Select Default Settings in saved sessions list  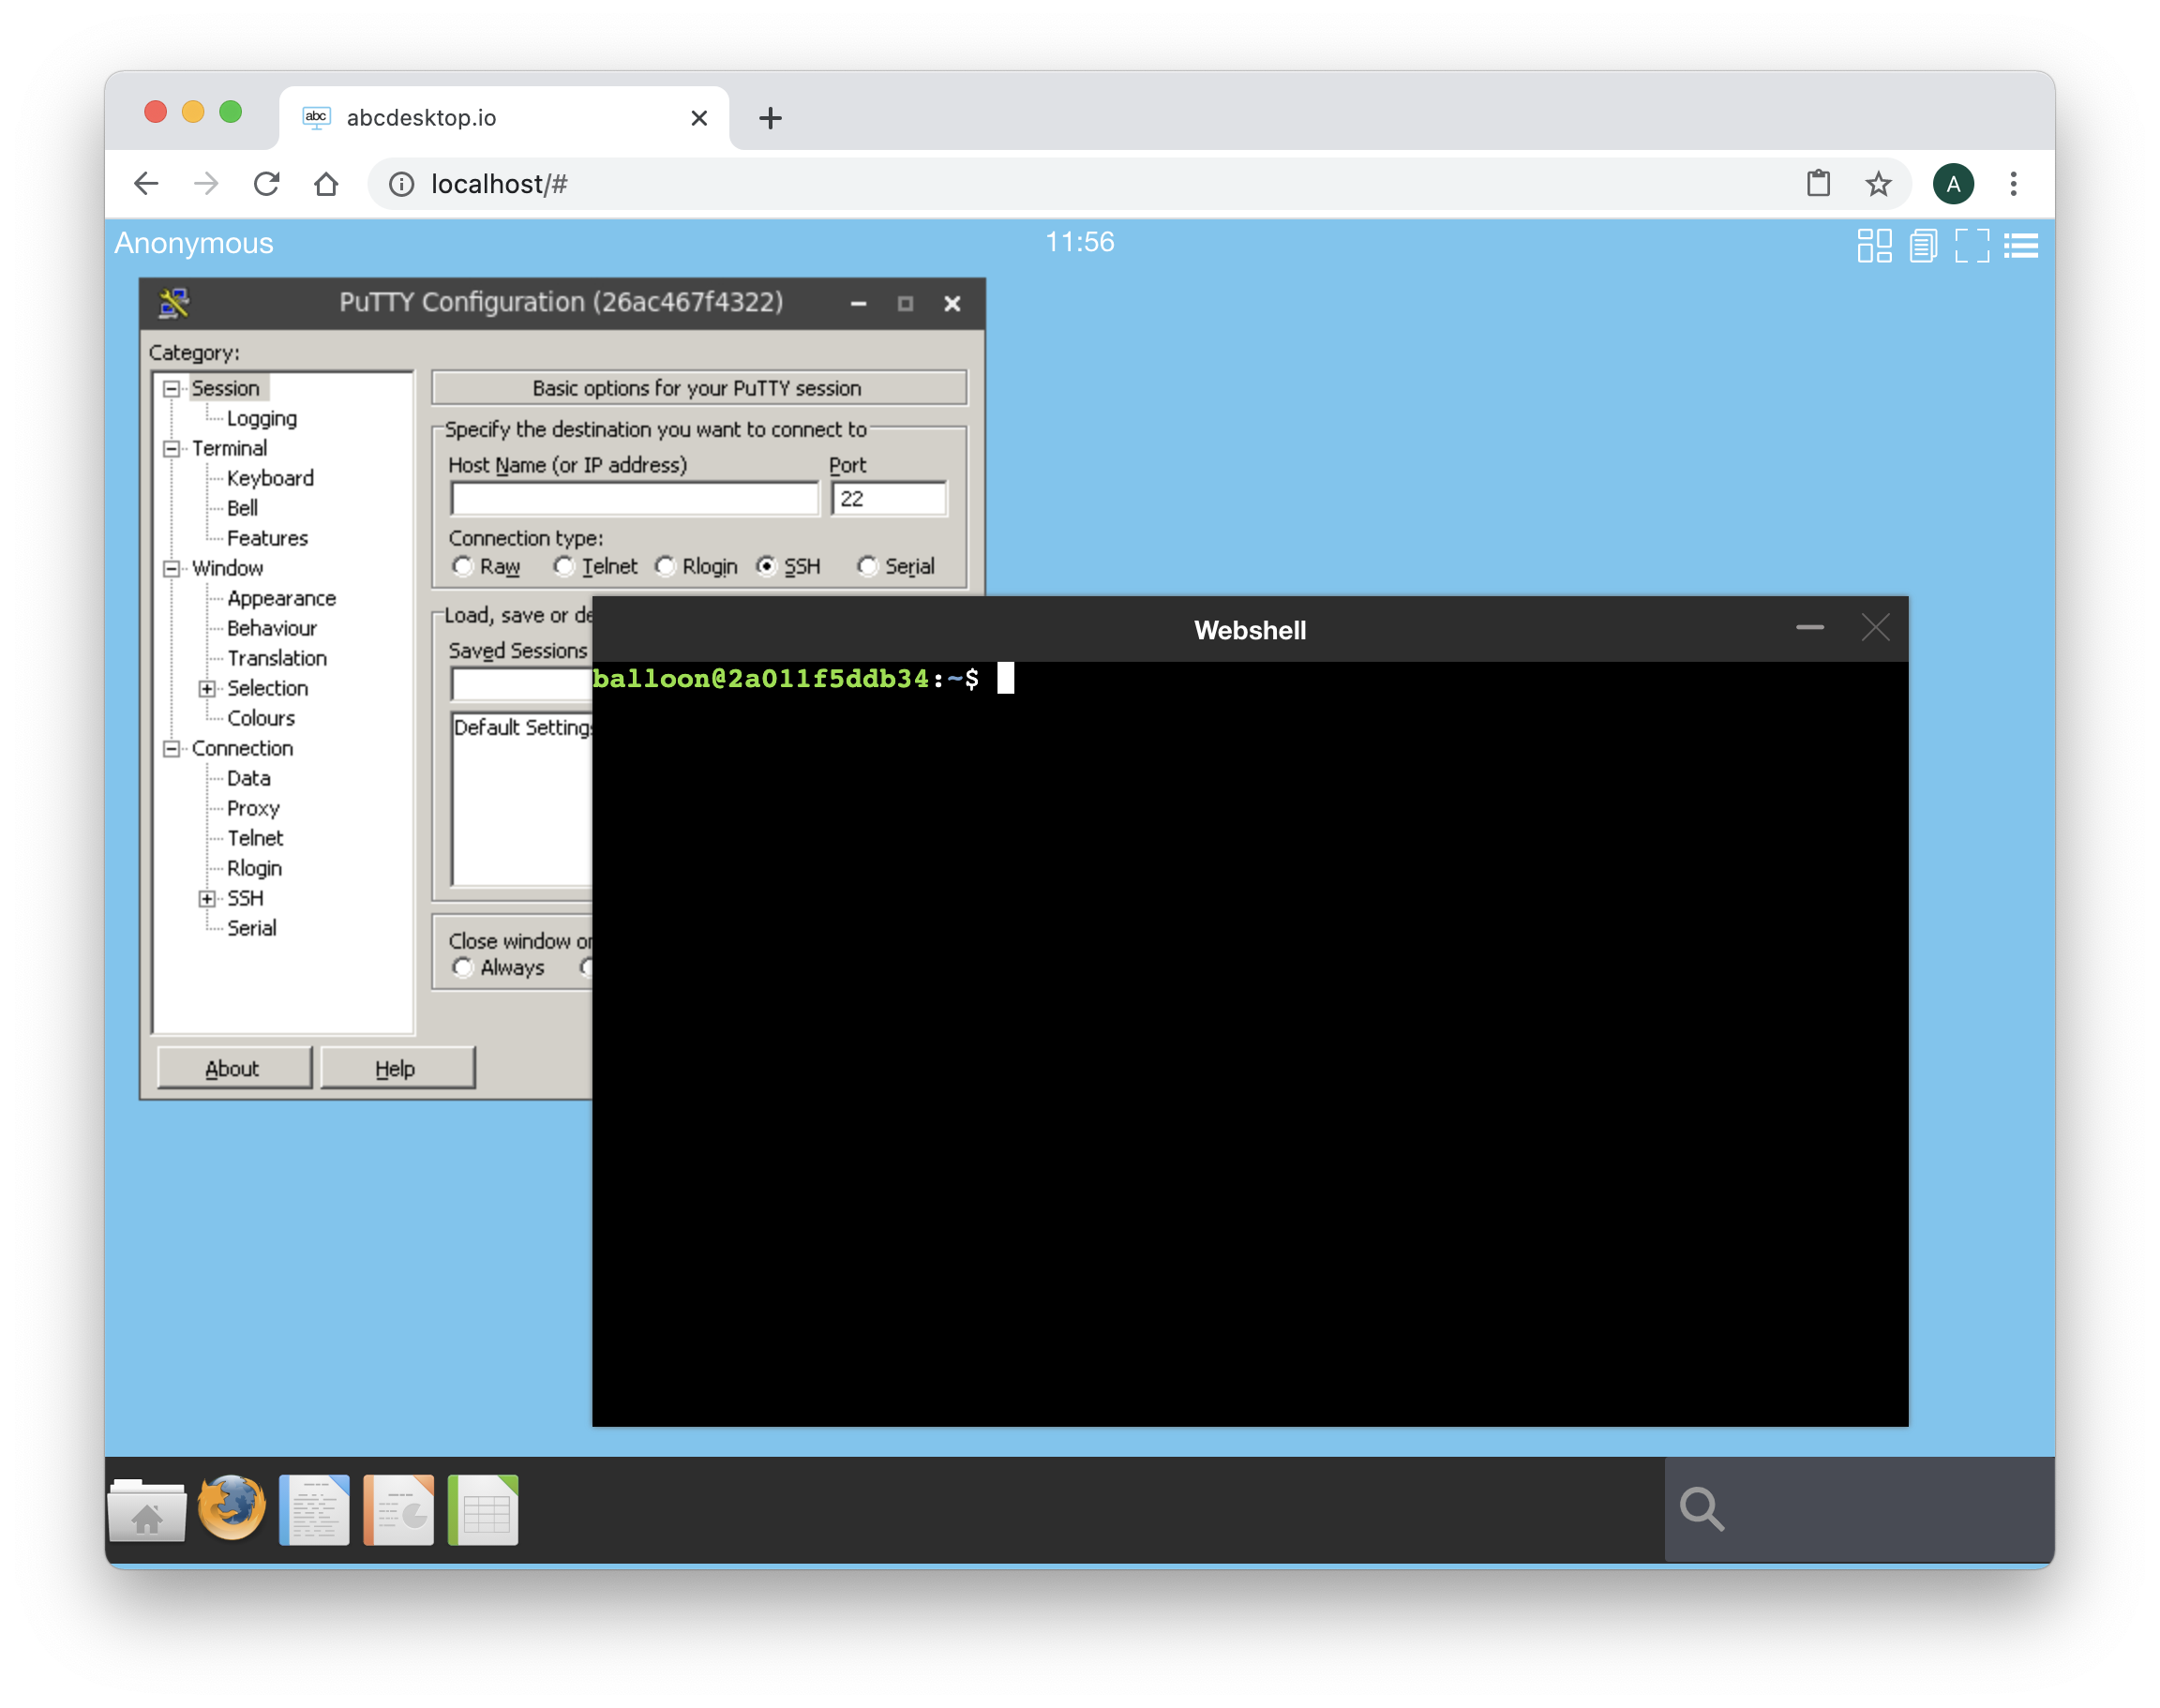click(x=523, y=728)
